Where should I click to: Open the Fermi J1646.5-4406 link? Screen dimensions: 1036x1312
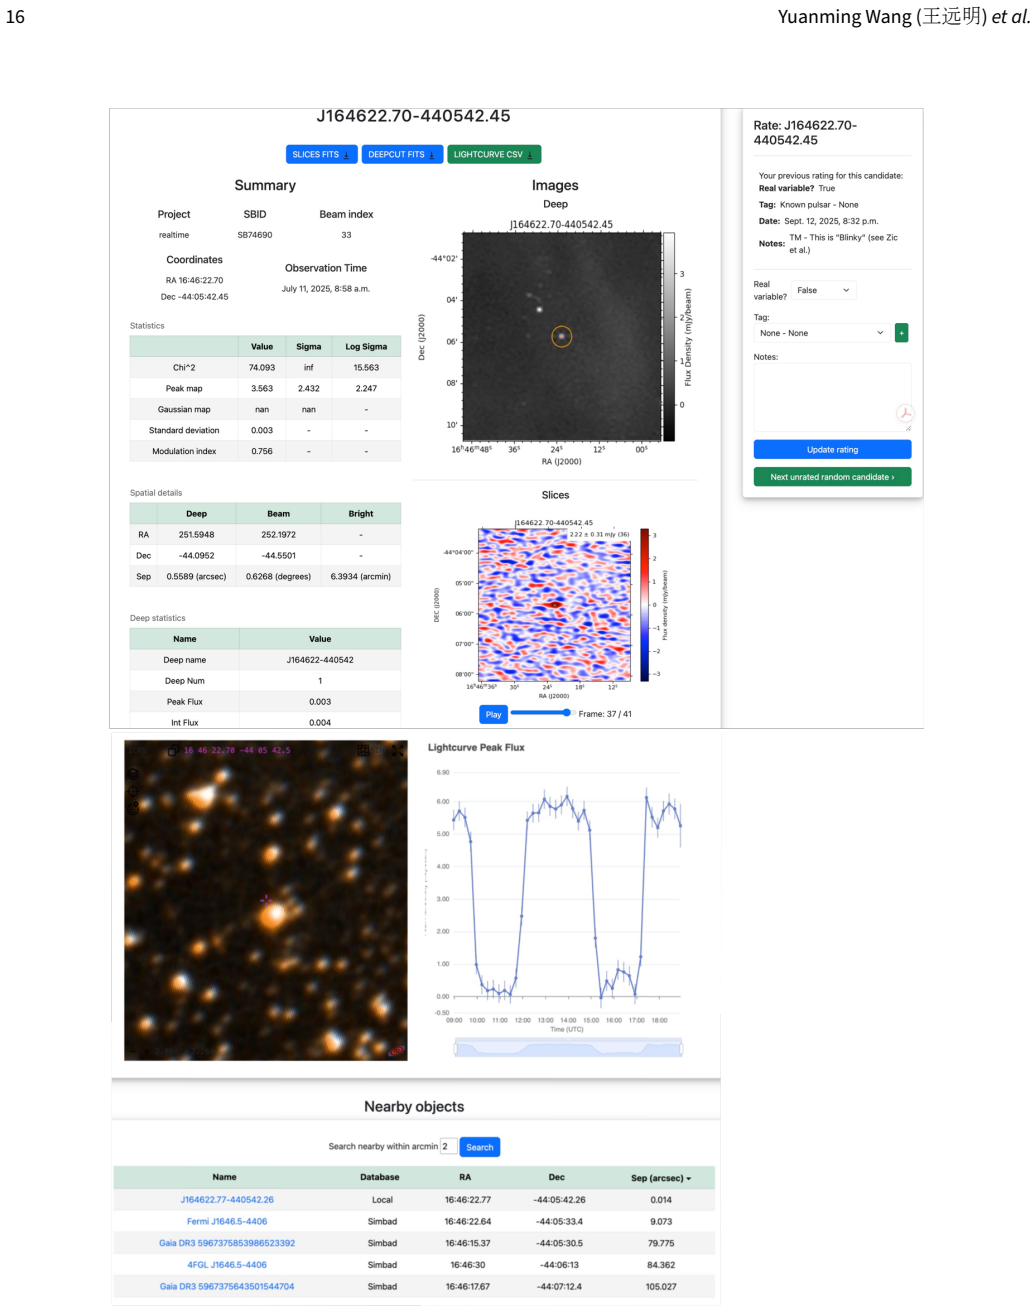pos(227,1221)
